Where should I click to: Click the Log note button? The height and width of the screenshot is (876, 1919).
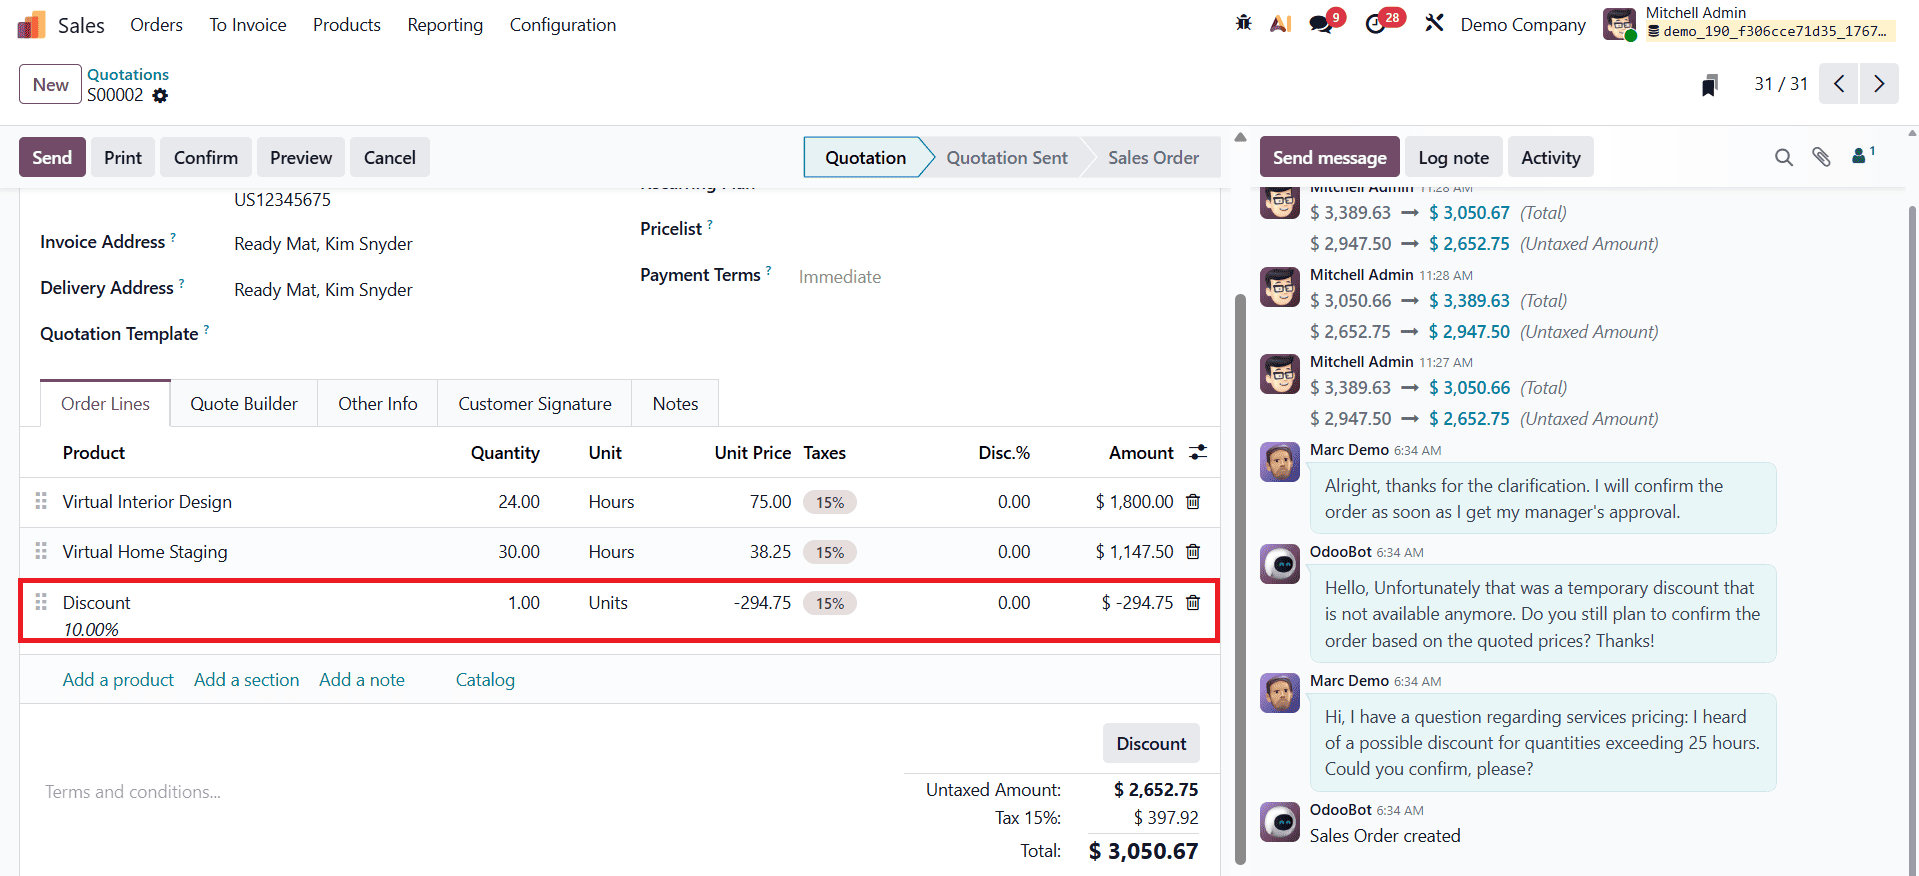click(x=1454, y=158)
